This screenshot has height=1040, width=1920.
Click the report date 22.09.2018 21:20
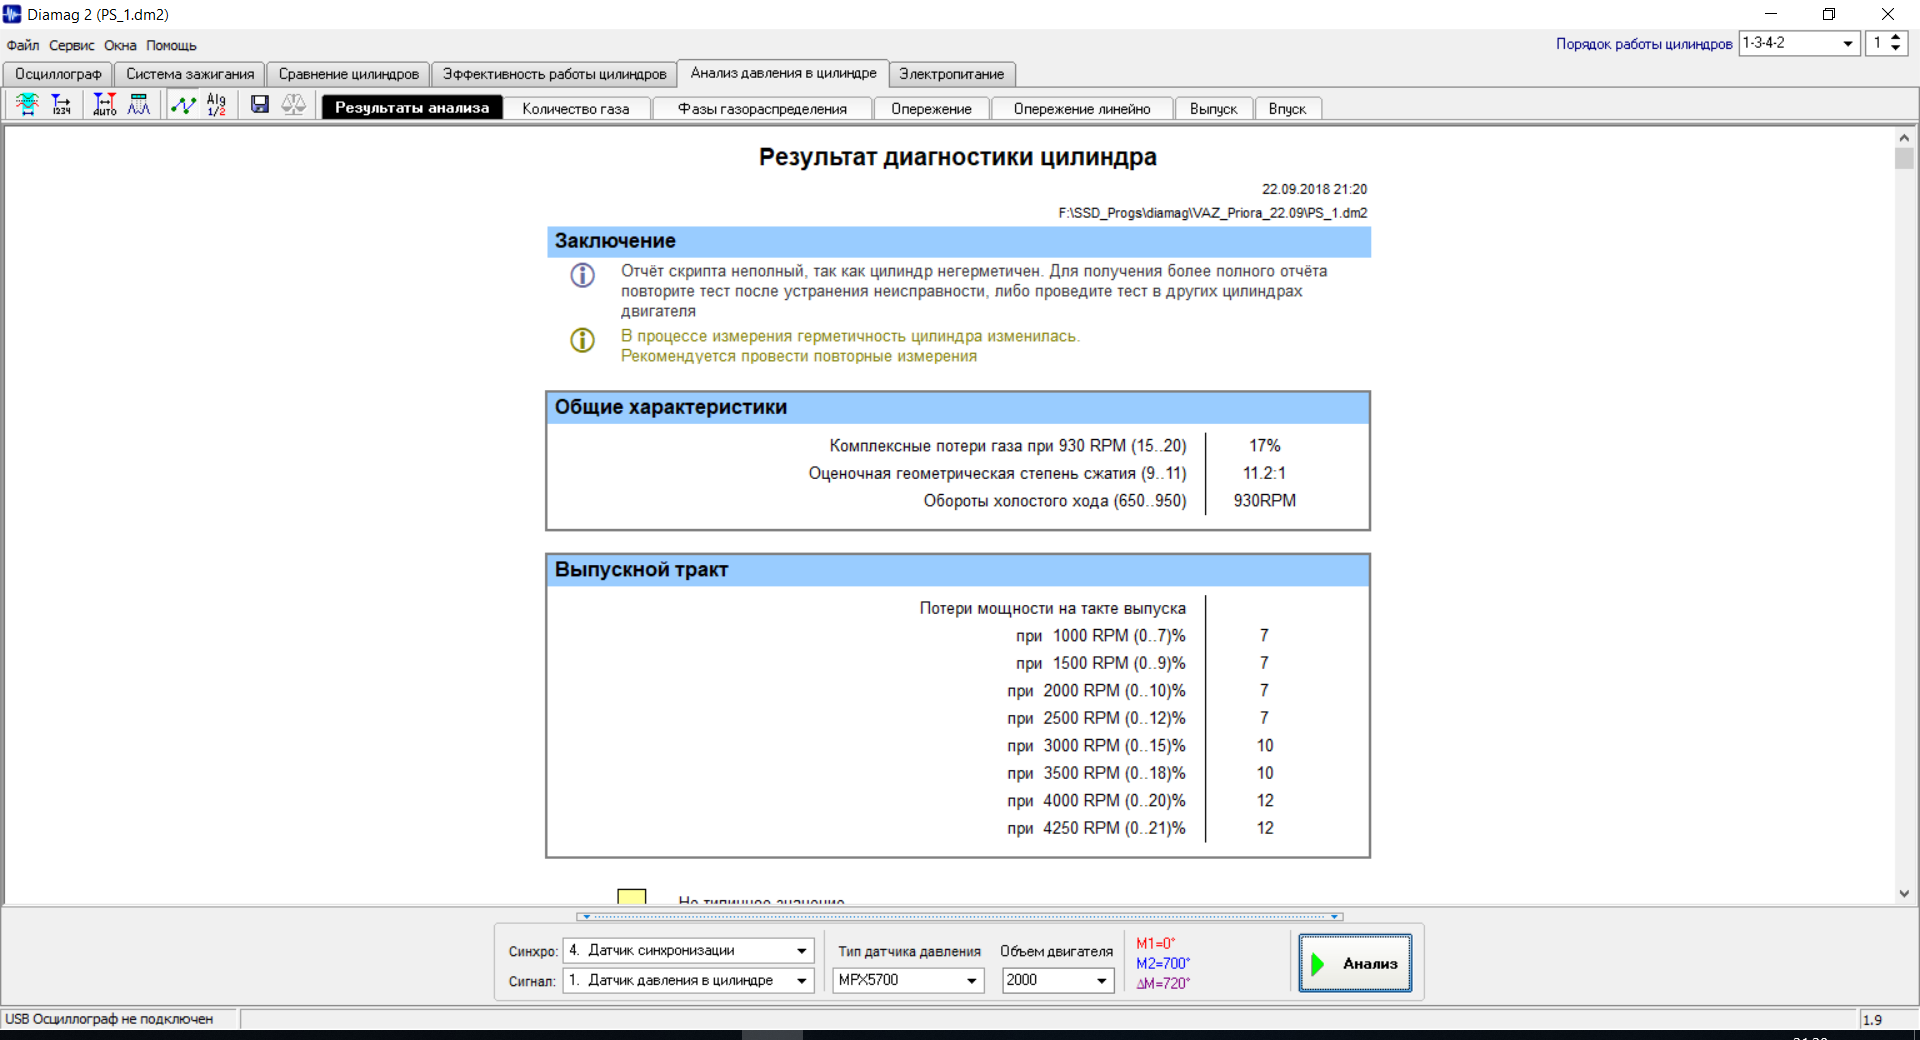tap(1314, 189)
